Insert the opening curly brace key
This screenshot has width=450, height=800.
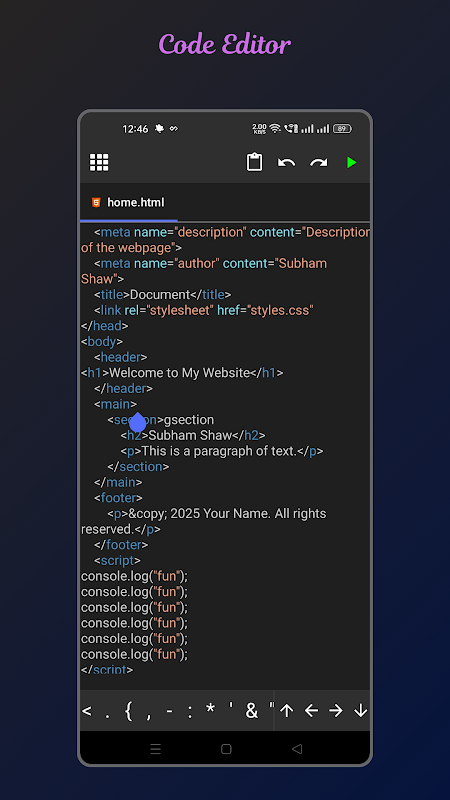(128, 711)
